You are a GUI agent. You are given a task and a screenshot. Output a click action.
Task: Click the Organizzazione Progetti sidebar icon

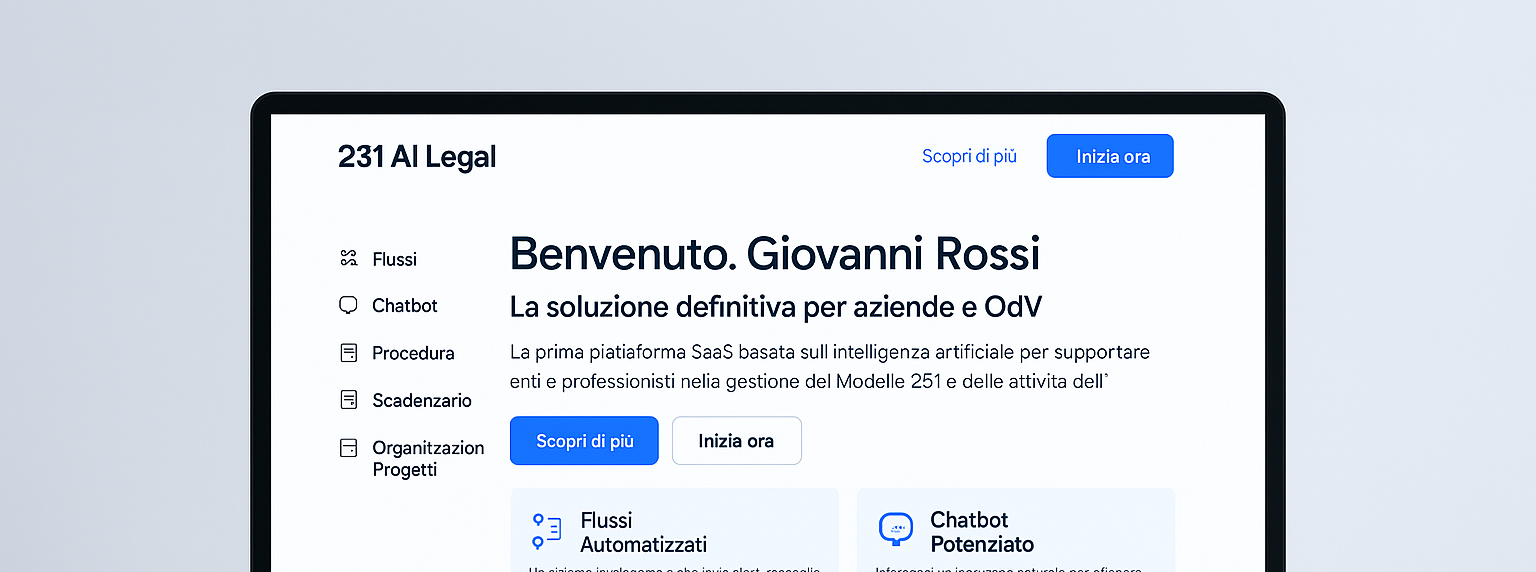(x=348, y=448)
